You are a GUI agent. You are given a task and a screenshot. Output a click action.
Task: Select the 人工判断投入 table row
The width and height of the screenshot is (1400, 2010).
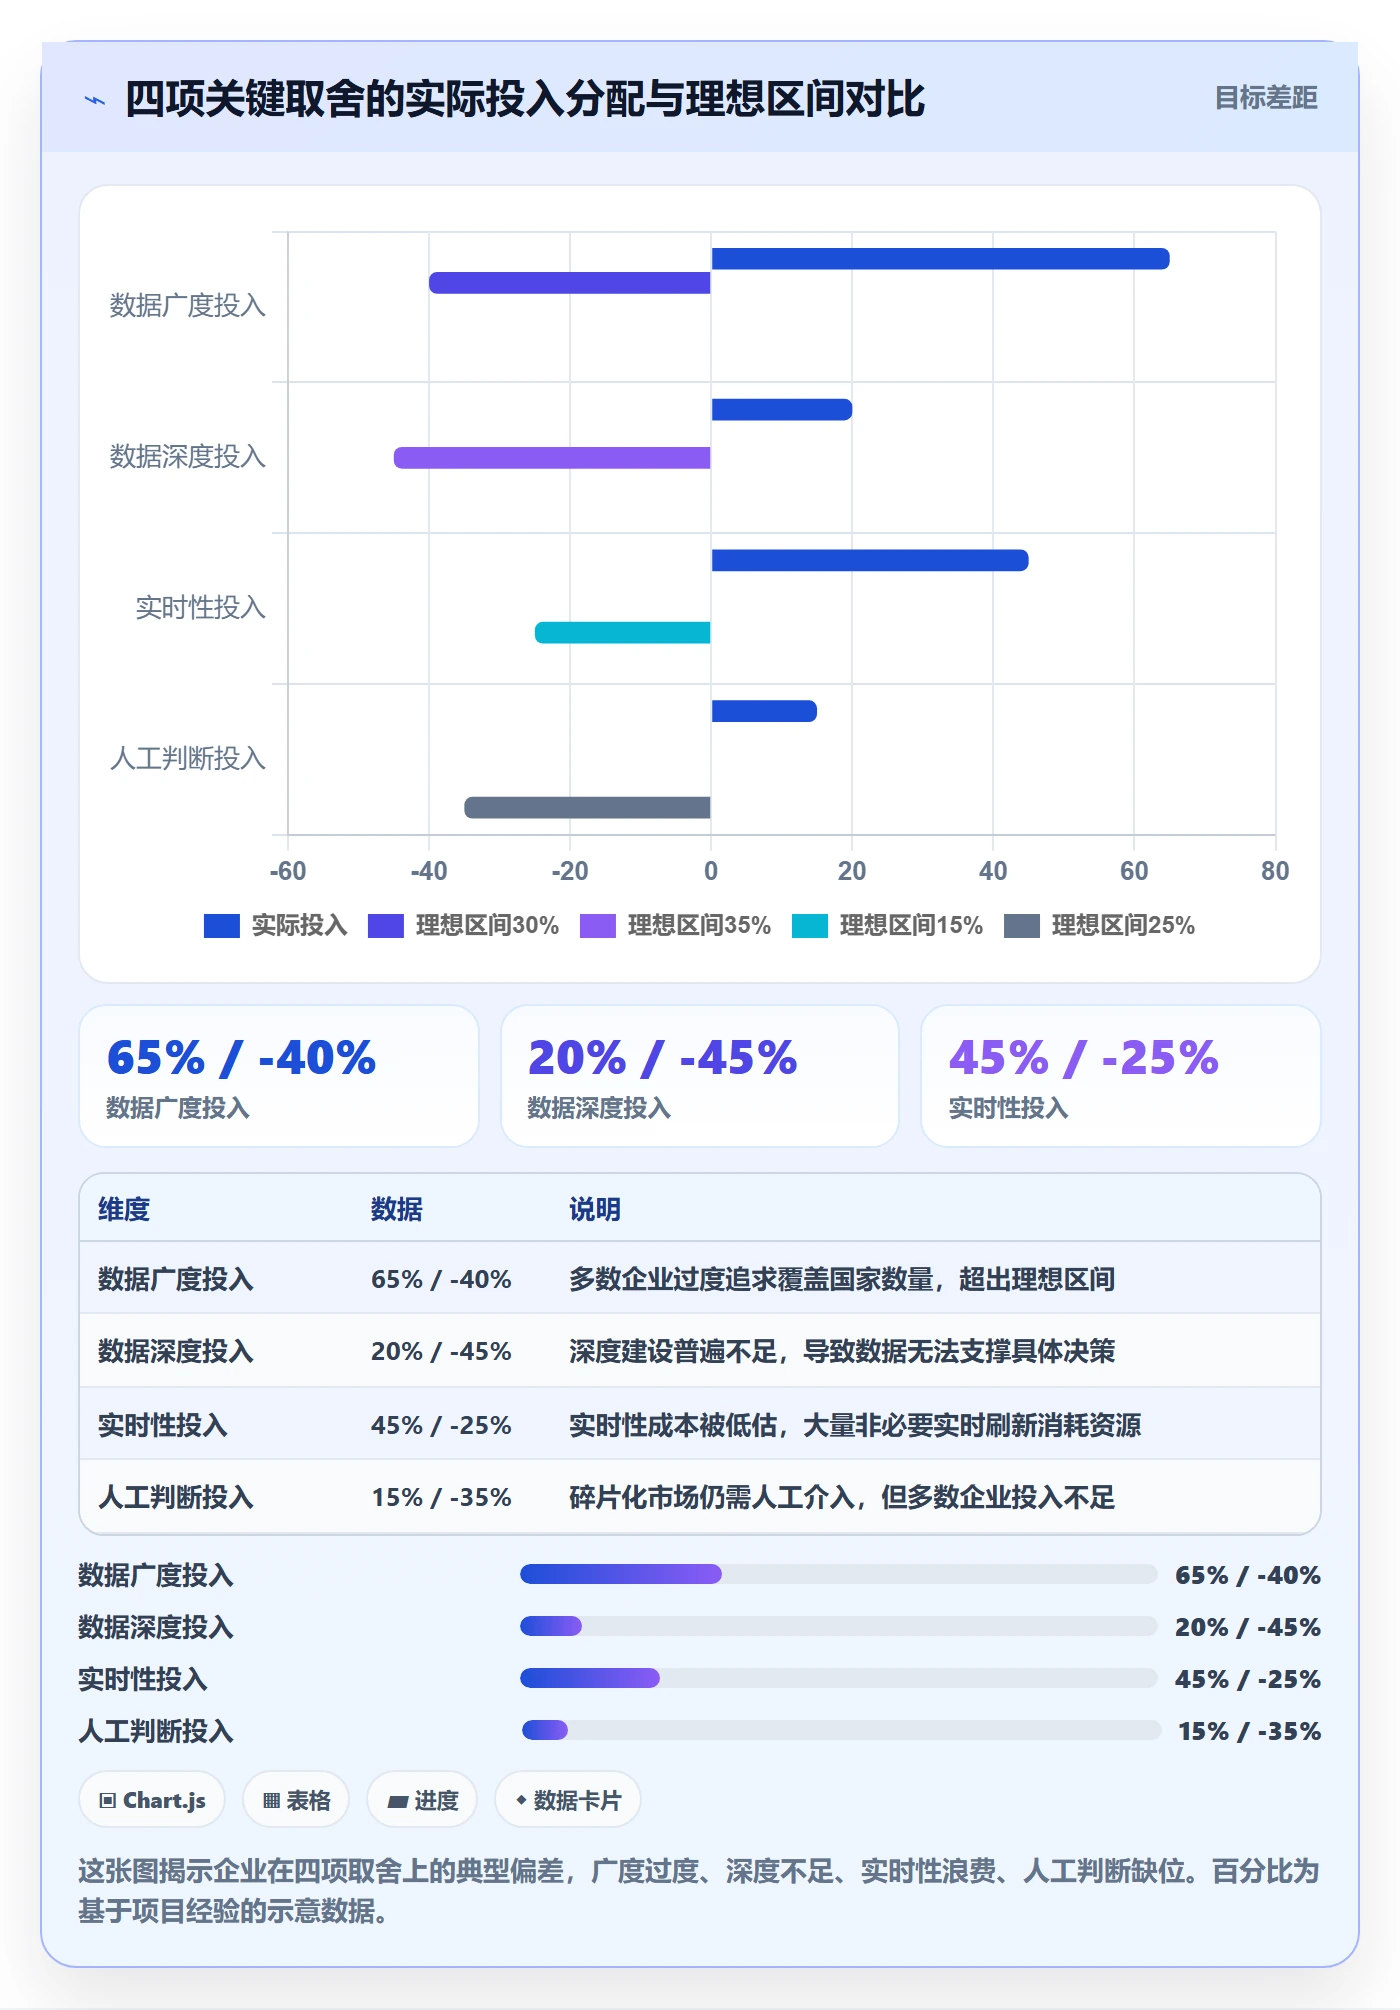pos(700,1497)
